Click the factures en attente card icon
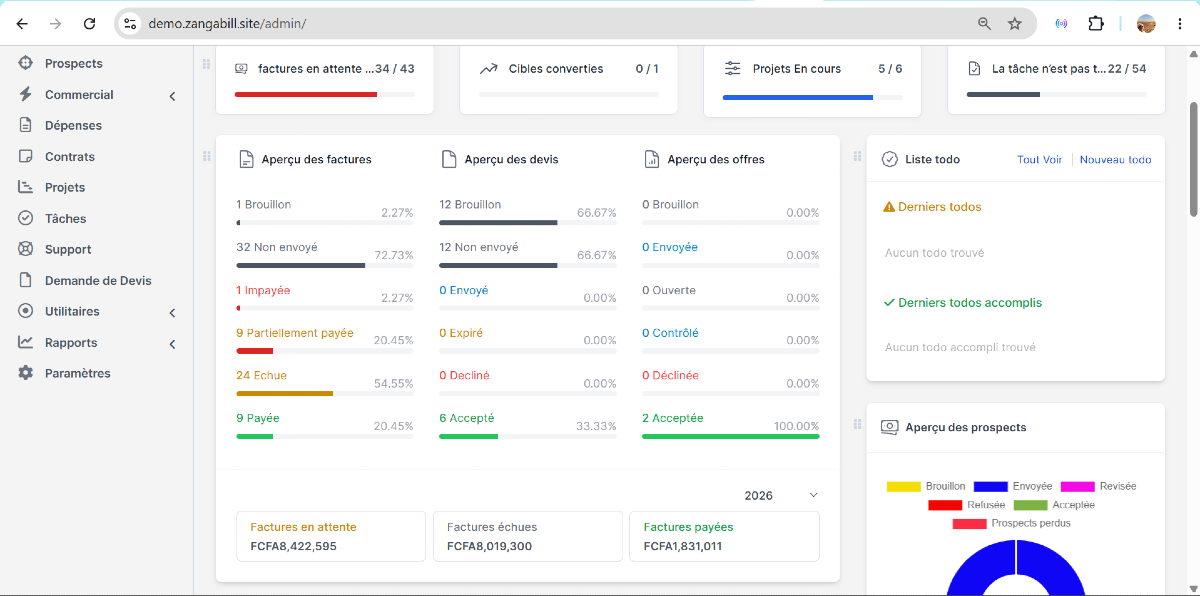The width and height of the screenshot is (1200, 596). pyautogui.click(x=241, y=69)
